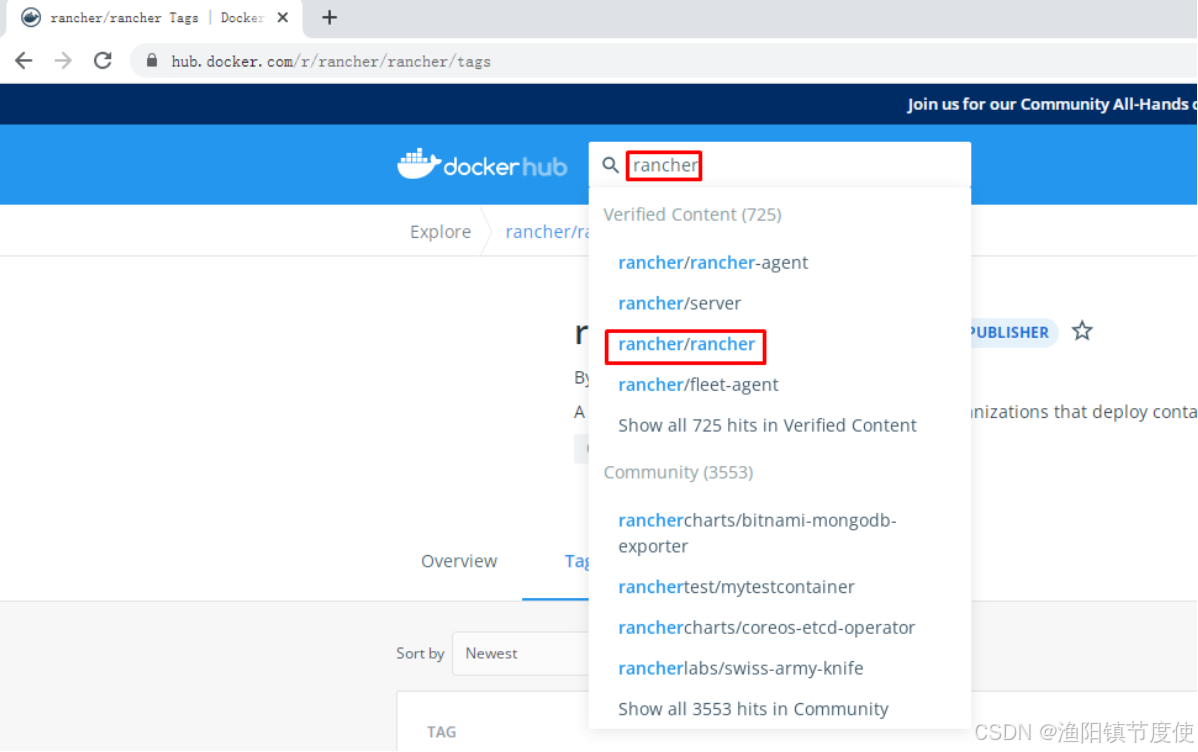Star the repository with star icon

(x=1082, y=331)
